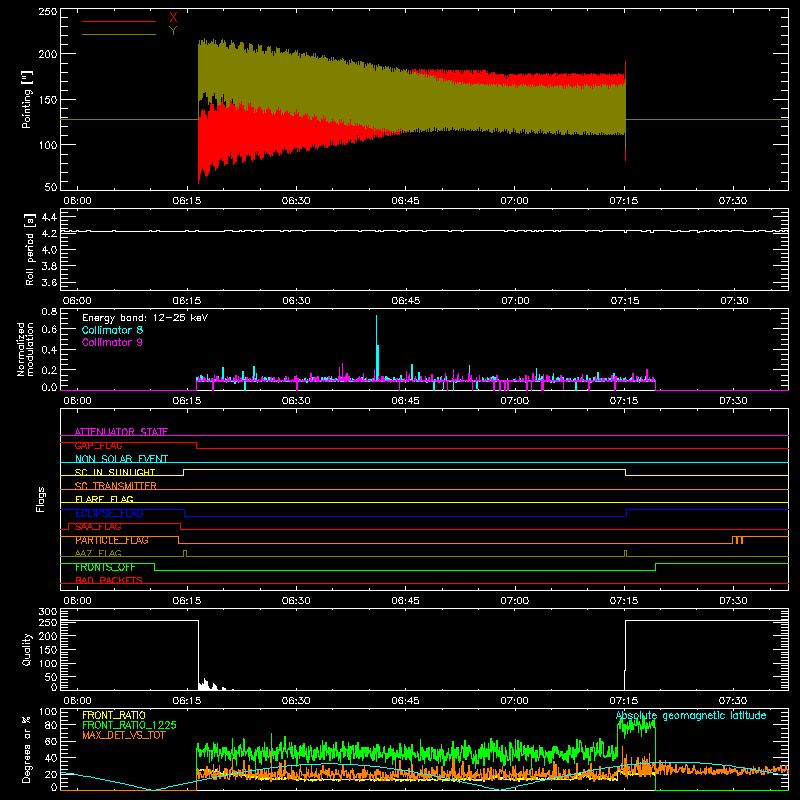Viewport: 800px width, 800px height.
Task: Click the ECLIPSE_FLAG label
Action: pos(109,513)
